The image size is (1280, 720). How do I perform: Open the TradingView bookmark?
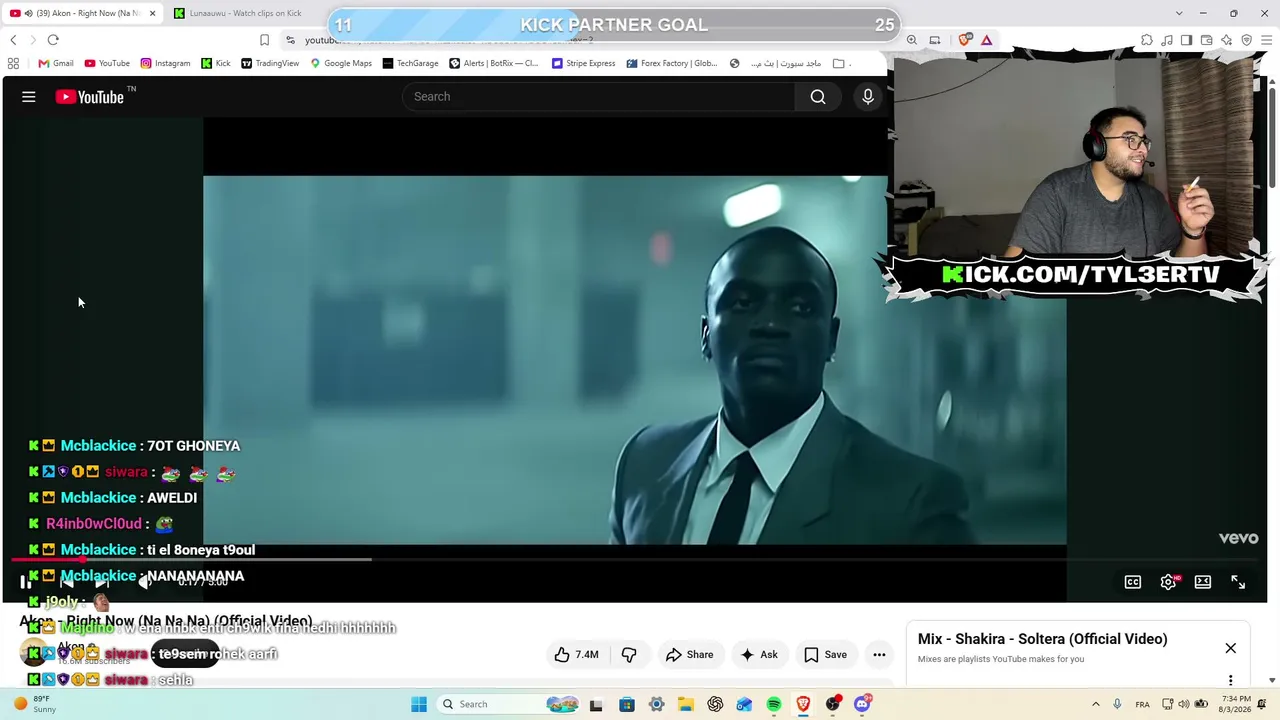[270, 63]
